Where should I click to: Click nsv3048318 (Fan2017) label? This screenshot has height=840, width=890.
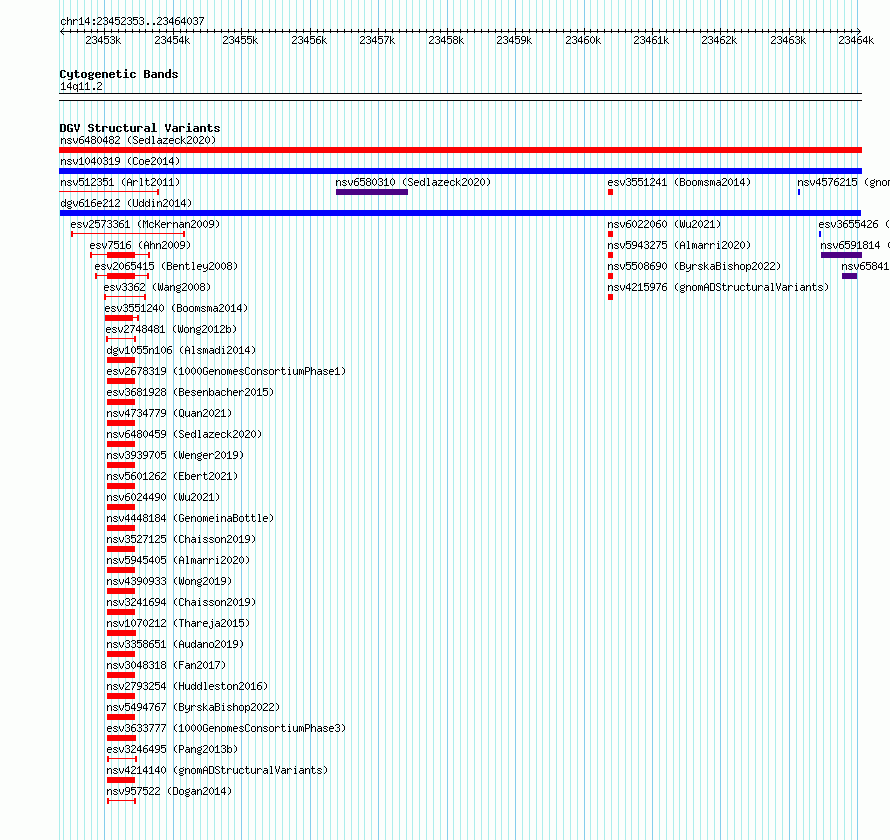166,665
